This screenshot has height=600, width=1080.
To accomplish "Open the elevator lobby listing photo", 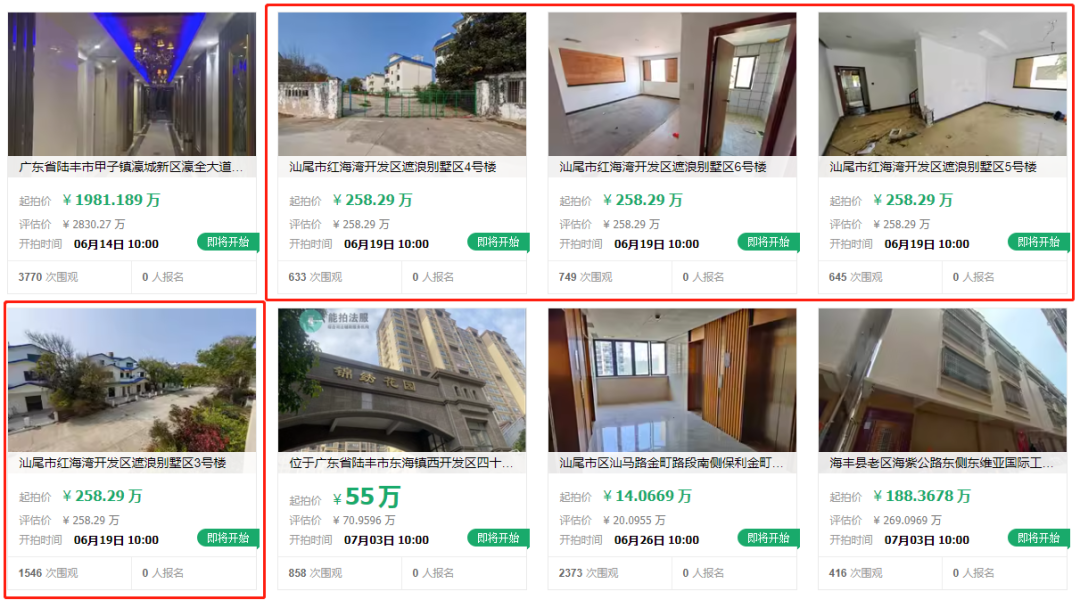I will point(672,380).
